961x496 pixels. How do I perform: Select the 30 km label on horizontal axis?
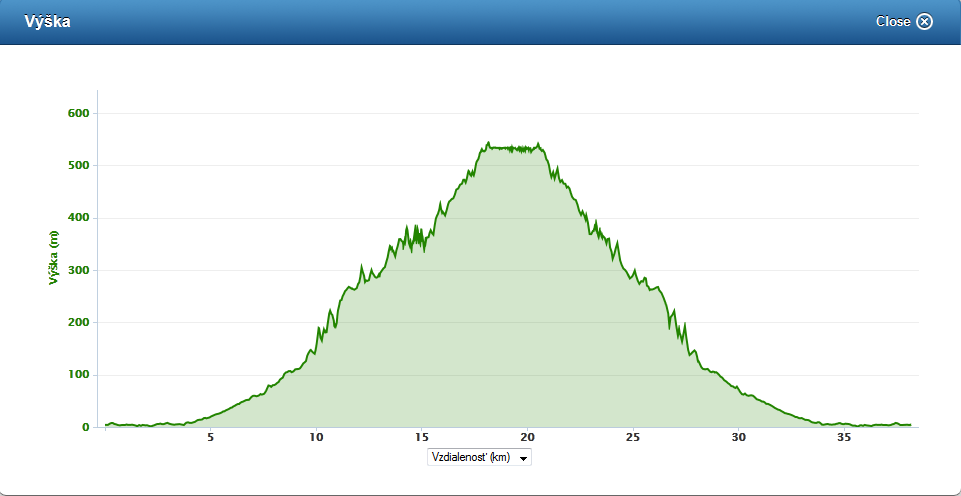(738, 438)
